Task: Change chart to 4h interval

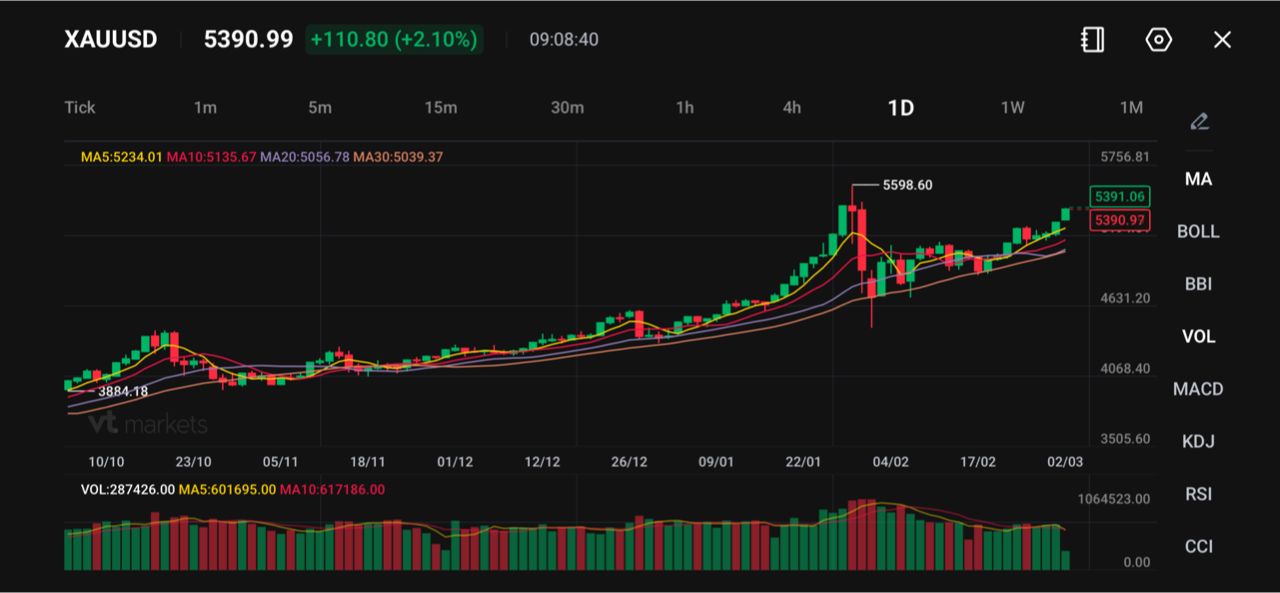Action: coord(791,108)
